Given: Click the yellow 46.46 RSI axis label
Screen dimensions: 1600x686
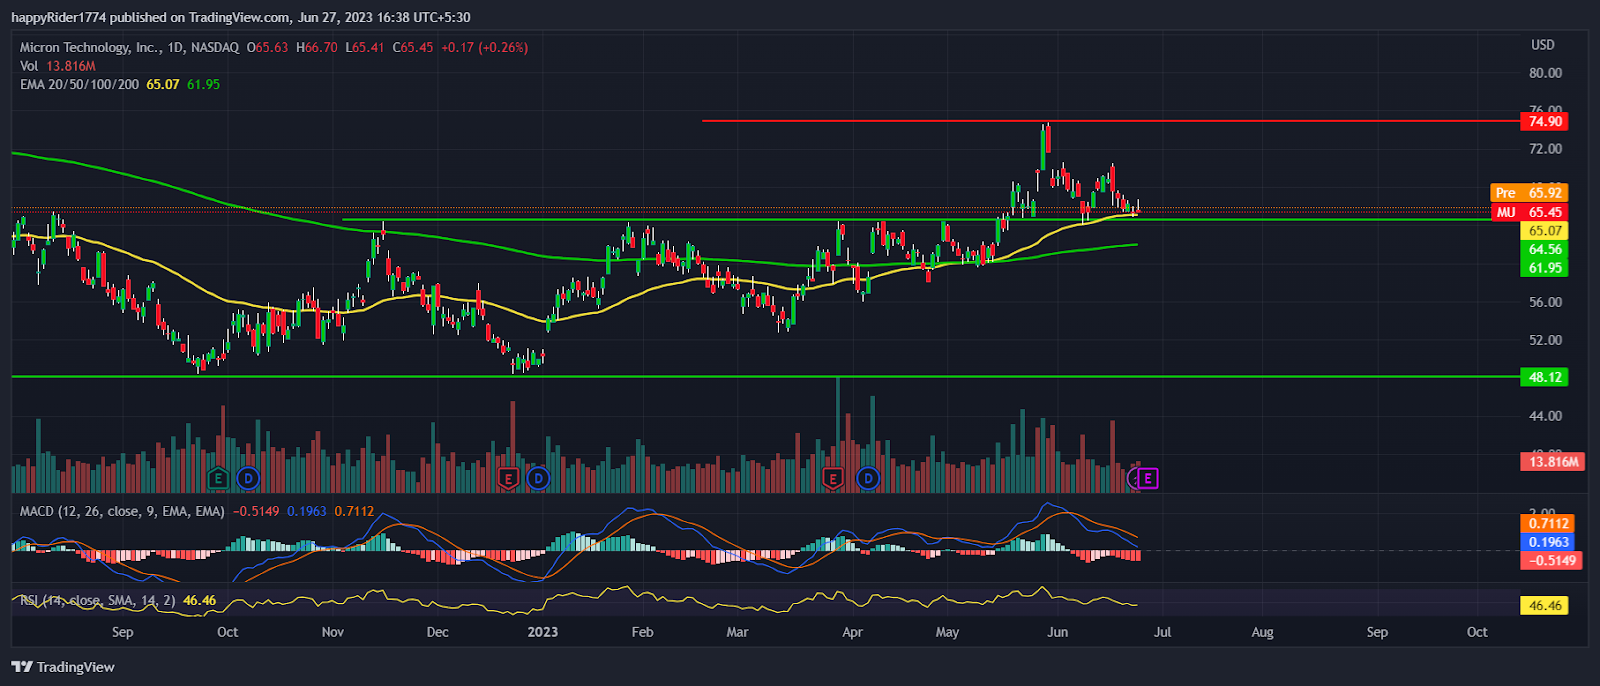Looking at the screenshot, I should point(1544,605).
